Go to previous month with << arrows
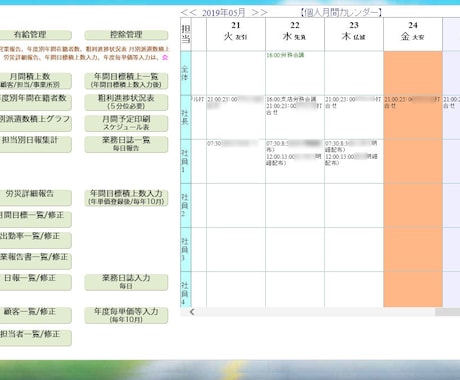 click(x=188, y=13)
